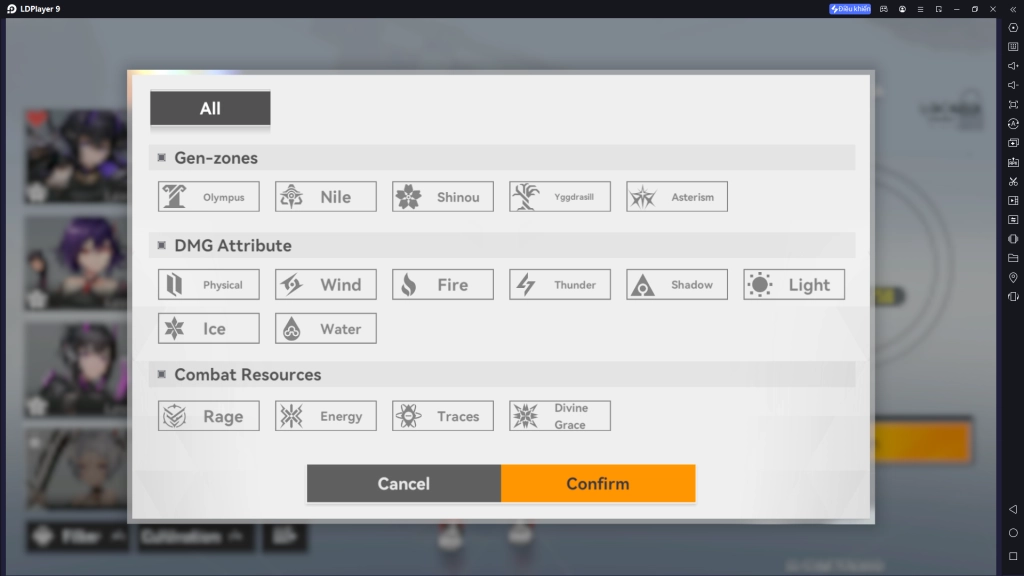Filter by Yggdrasill gen-zone

(x=560, y=197)
